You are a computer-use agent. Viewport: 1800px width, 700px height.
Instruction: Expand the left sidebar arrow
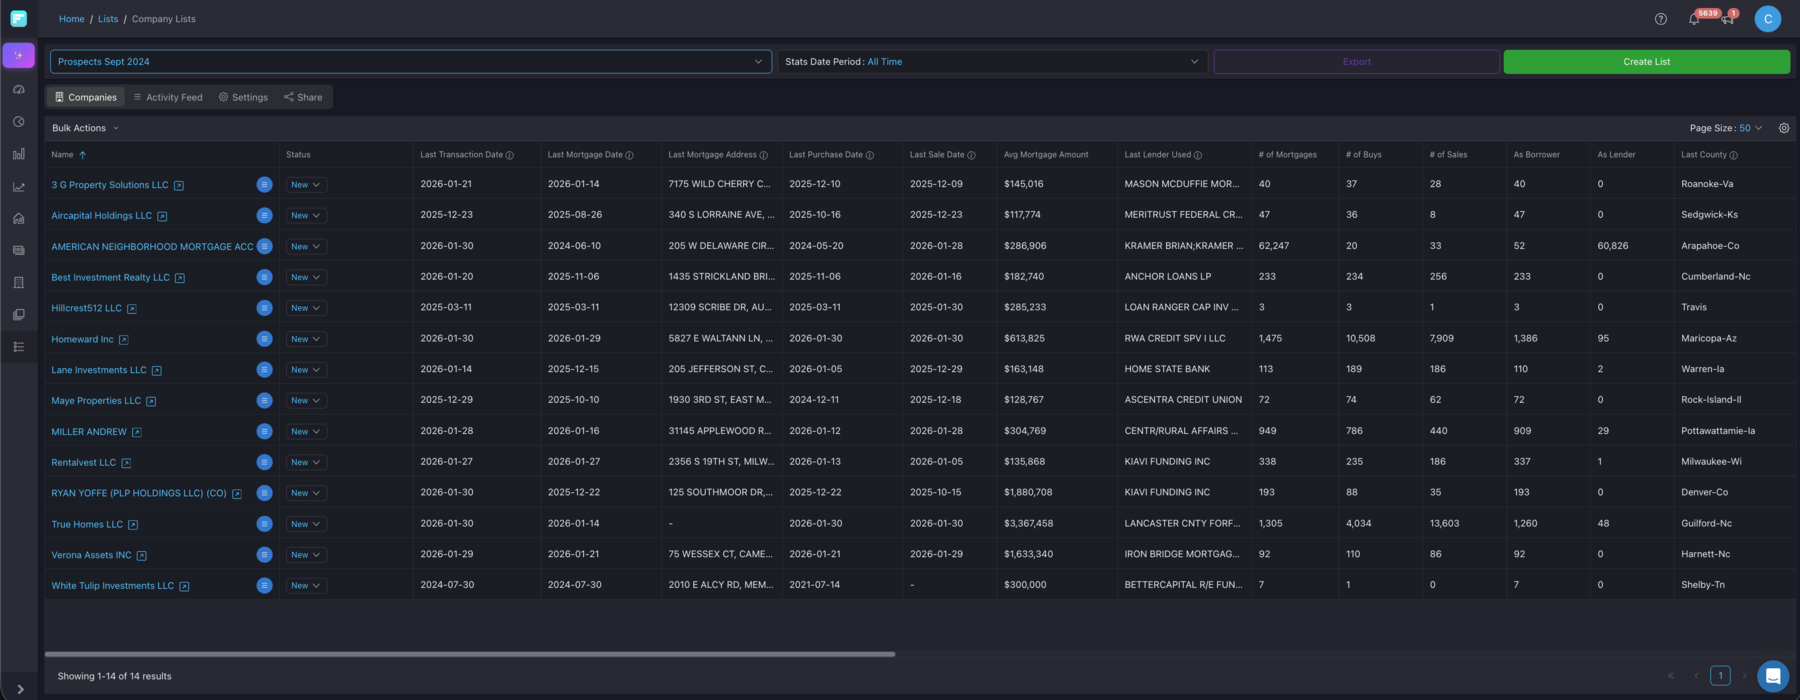point(20,689)
